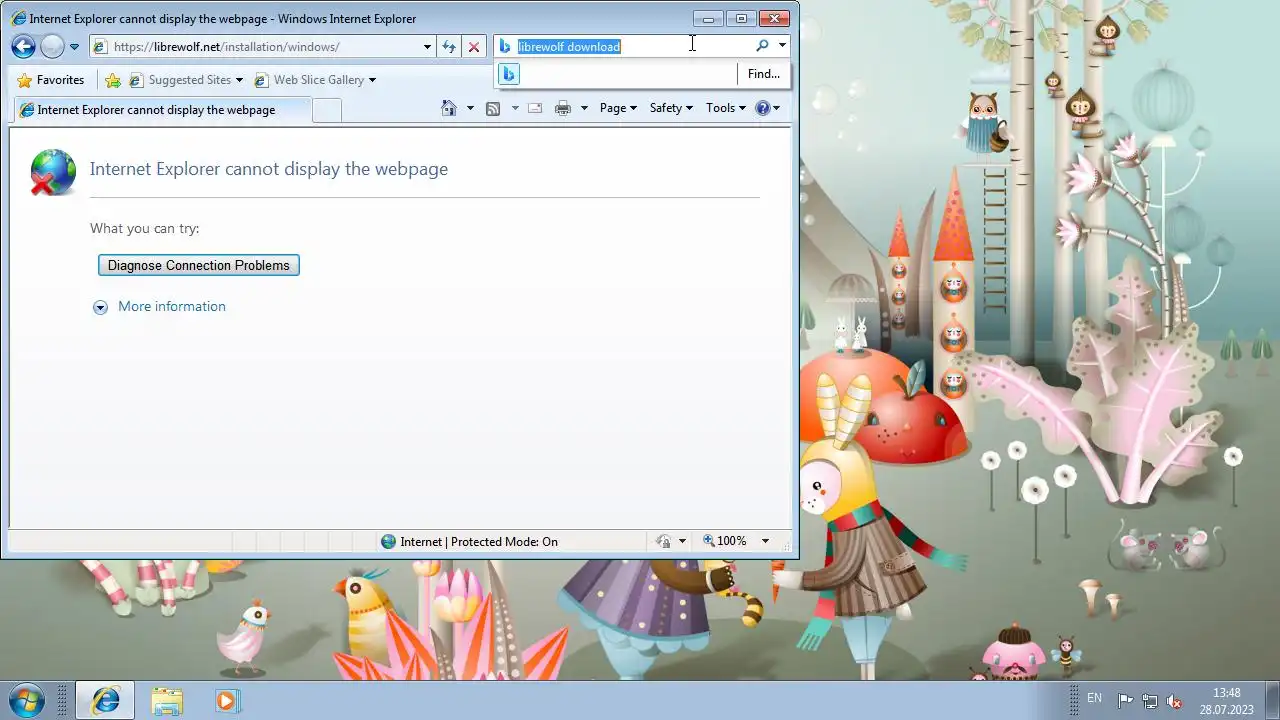Image resolution: width=1280 pixels, height=720 pixels.
Task: Open the Tools menu
Action: click(x=726, y=108)
